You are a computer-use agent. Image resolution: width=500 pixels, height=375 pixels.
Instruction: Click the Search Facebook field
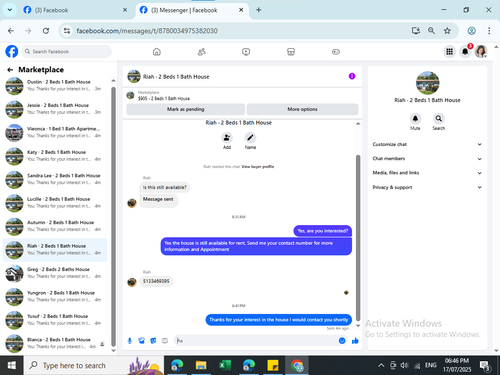click(x=67, y=52)
